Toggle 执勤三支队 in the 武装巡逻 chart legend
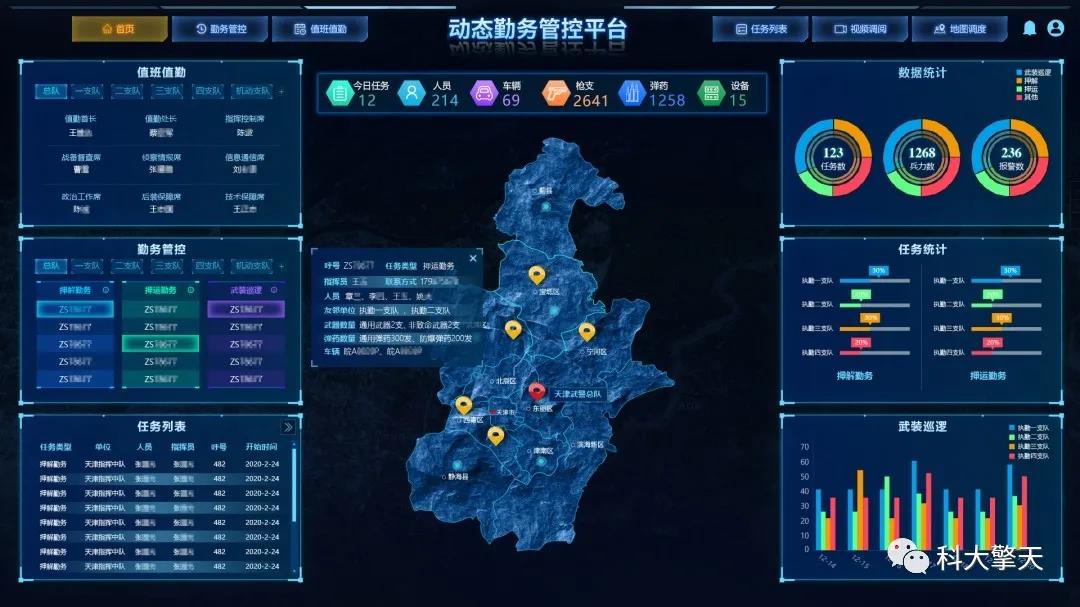 1029,446
